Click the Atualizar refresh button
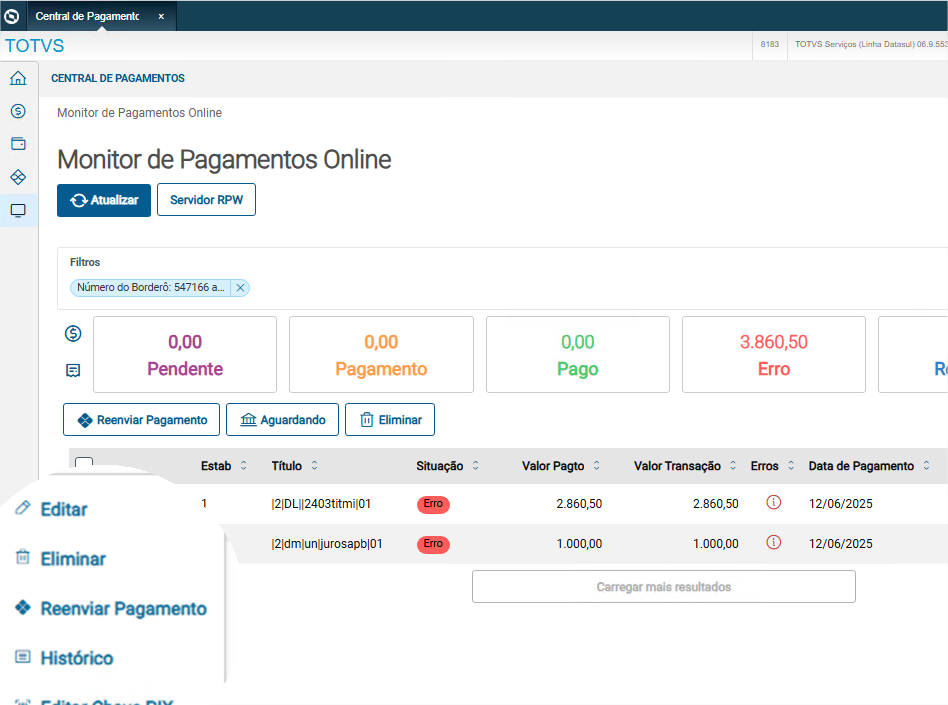 coord(104,200)
